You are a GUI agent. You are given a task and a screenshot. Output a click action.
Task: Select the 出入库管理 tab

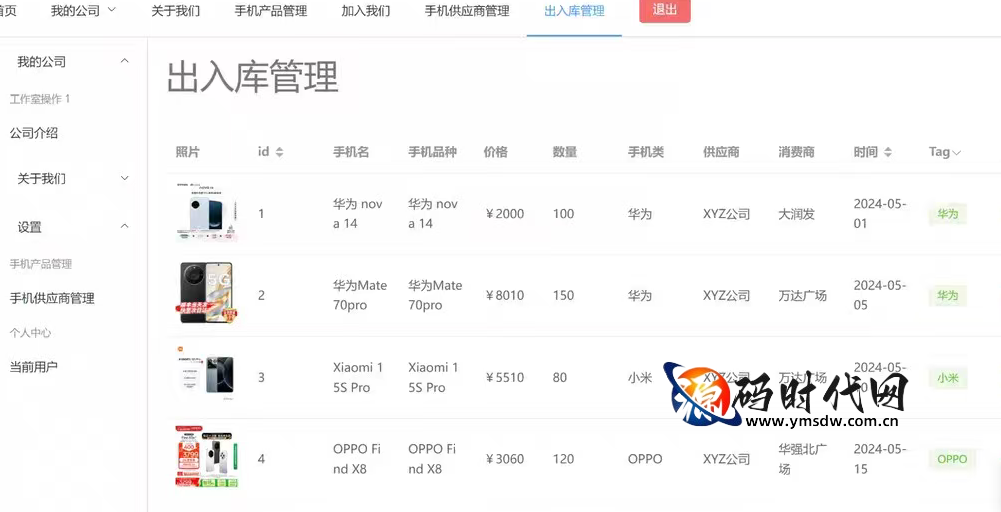574,11
